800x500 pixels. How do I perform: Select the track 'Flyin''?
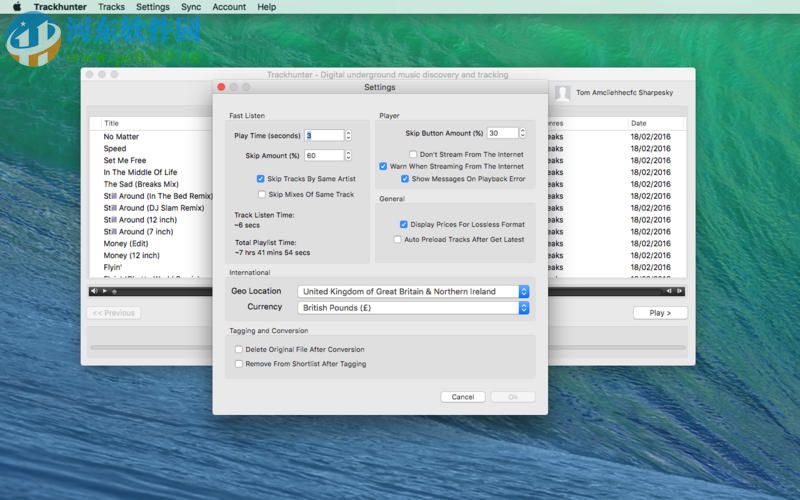(x=112, y=267)
